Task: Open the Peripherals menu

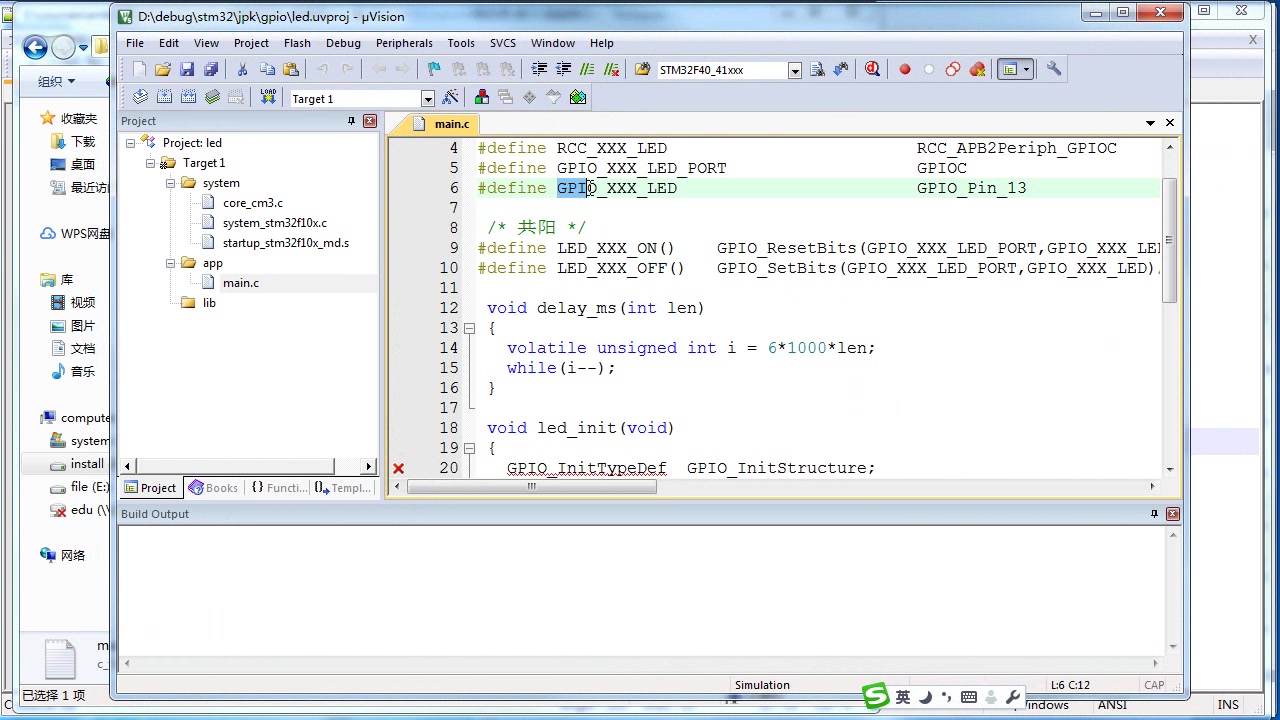Action: click(404, 43)
